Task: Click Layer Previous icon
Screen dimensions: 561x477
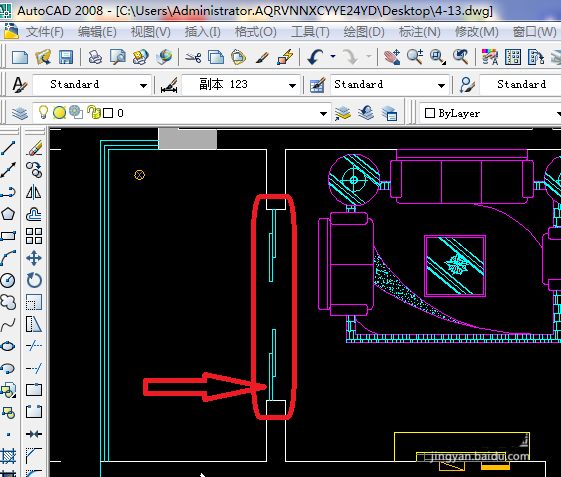Action: click(366, 113)
